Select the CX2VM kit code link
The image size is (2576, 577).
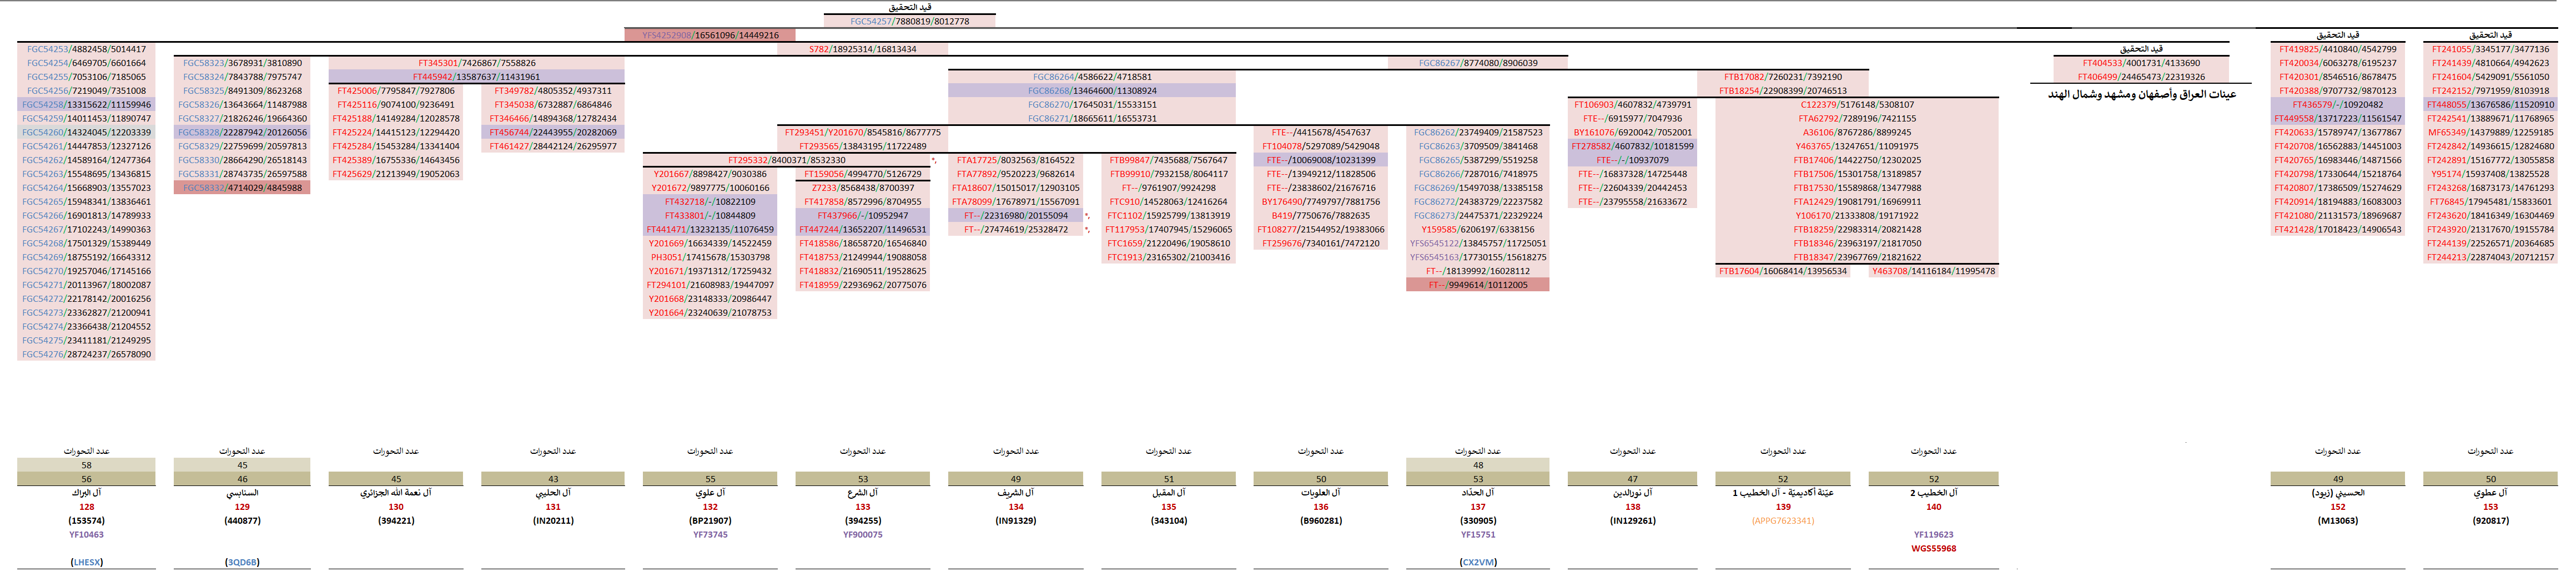click(x=1477, y=562)
